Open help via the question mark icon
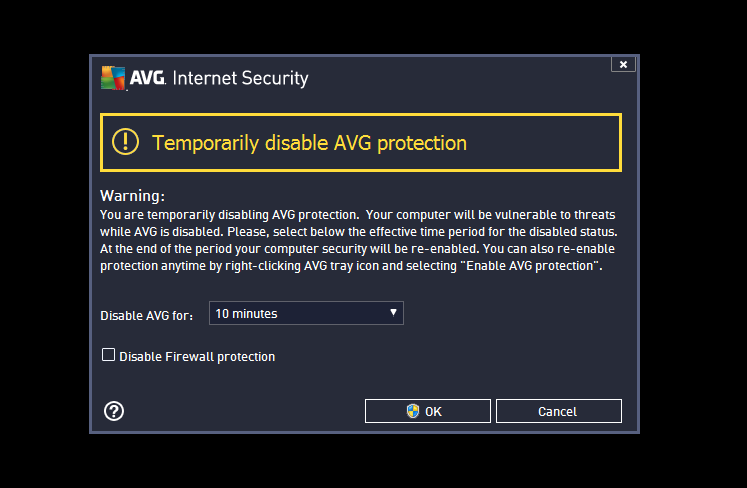Viewport: 747px width, 488px height. 114,411
